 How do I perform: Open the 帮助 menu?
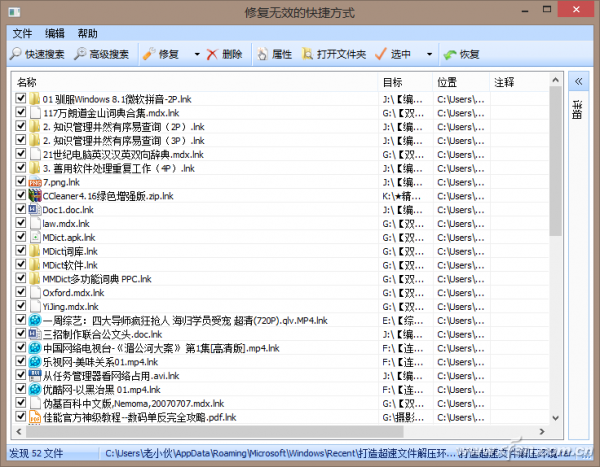[x=88, y=33]
